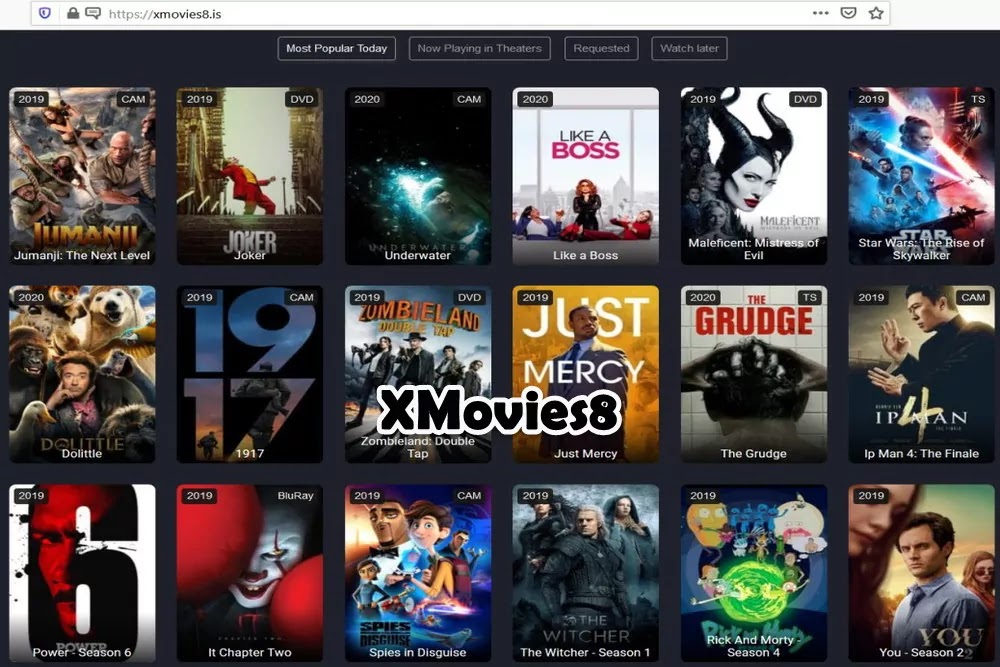This screenshot has width=1000, height=667.
Task: Click the 2019 year badge on Rick And Morty
Action: (x=703, y=495)
